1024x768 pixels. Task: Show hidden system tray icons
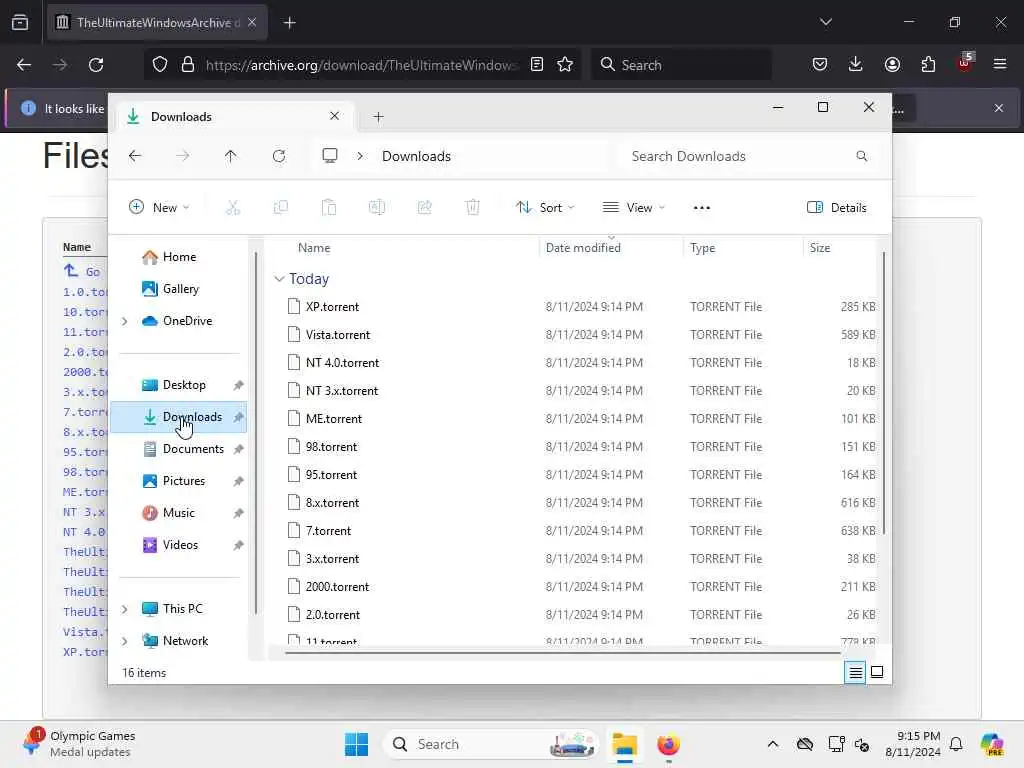(773, 744)
